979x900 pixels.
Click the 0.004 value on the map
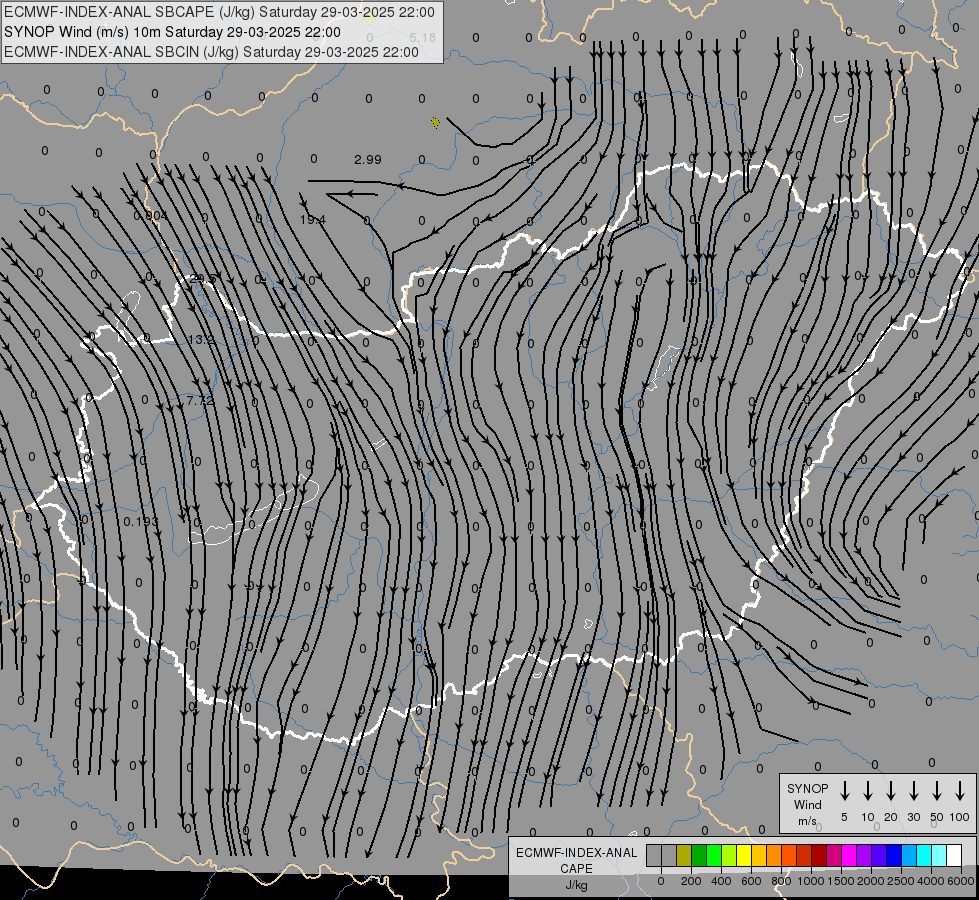150,215
